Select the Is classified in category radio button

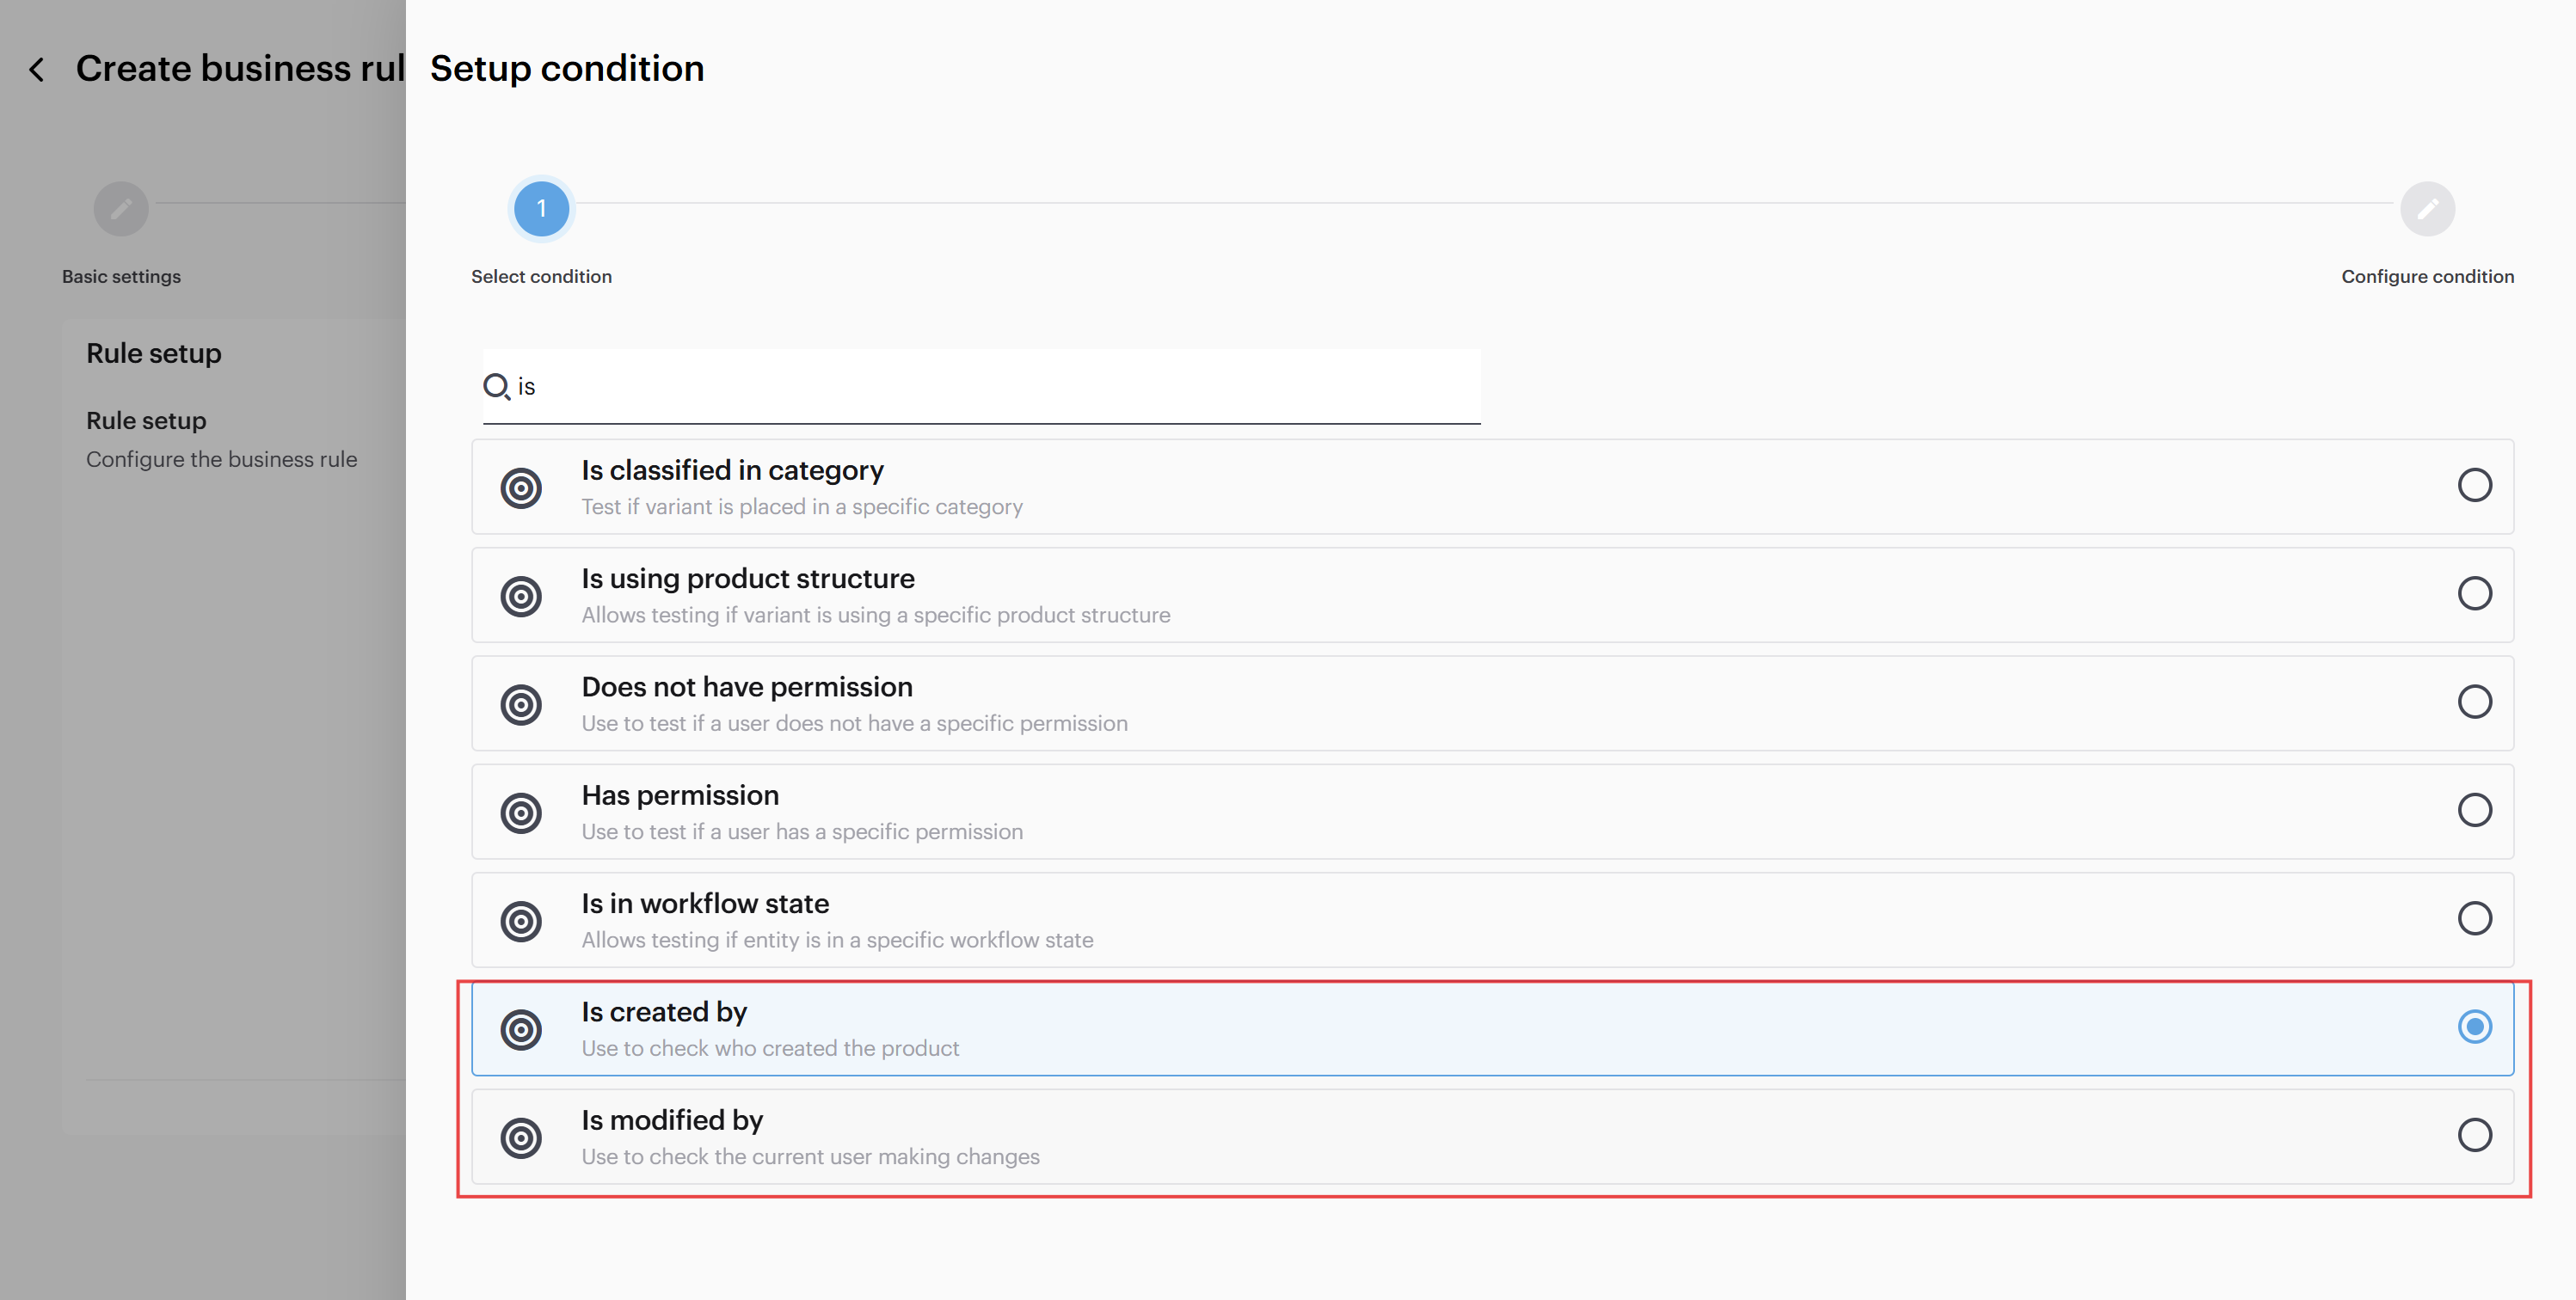tap(2474, 485)
